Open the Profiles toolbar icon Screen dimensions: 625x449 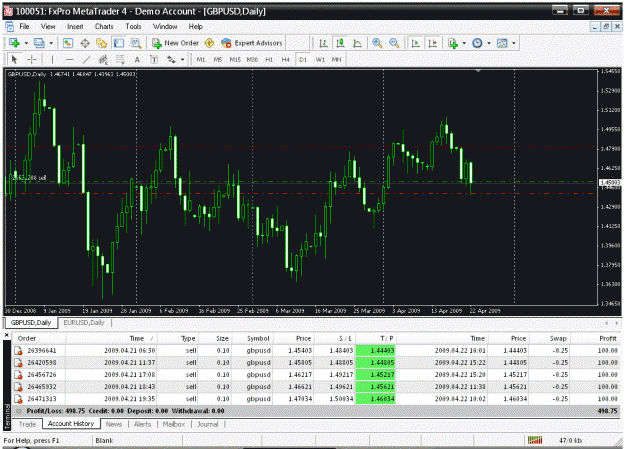pyautogui.click(x=39, y=43)
